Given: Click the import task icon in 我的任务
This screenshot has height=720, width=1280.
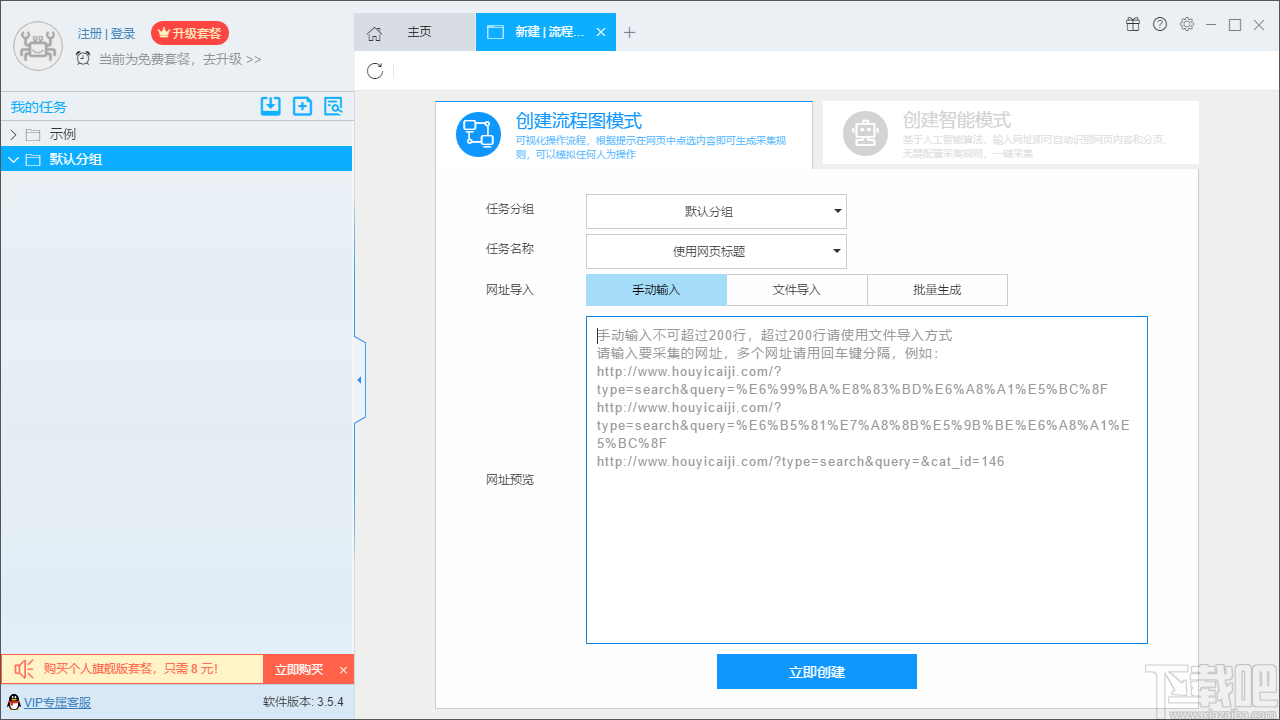Looking at the screenshot, I should (x=270, y=106).
